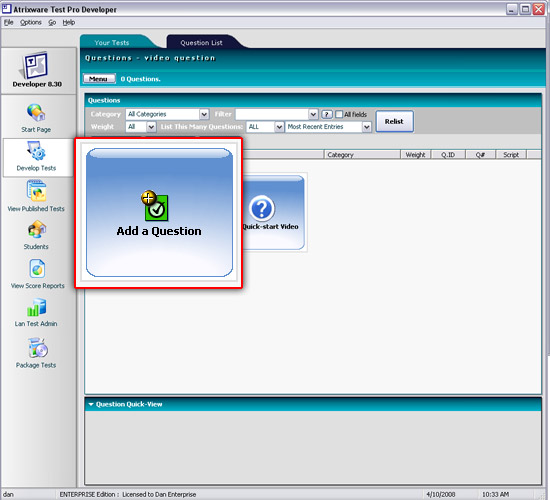
Task: Open the Options menu
Action: [x=31, y=22]
